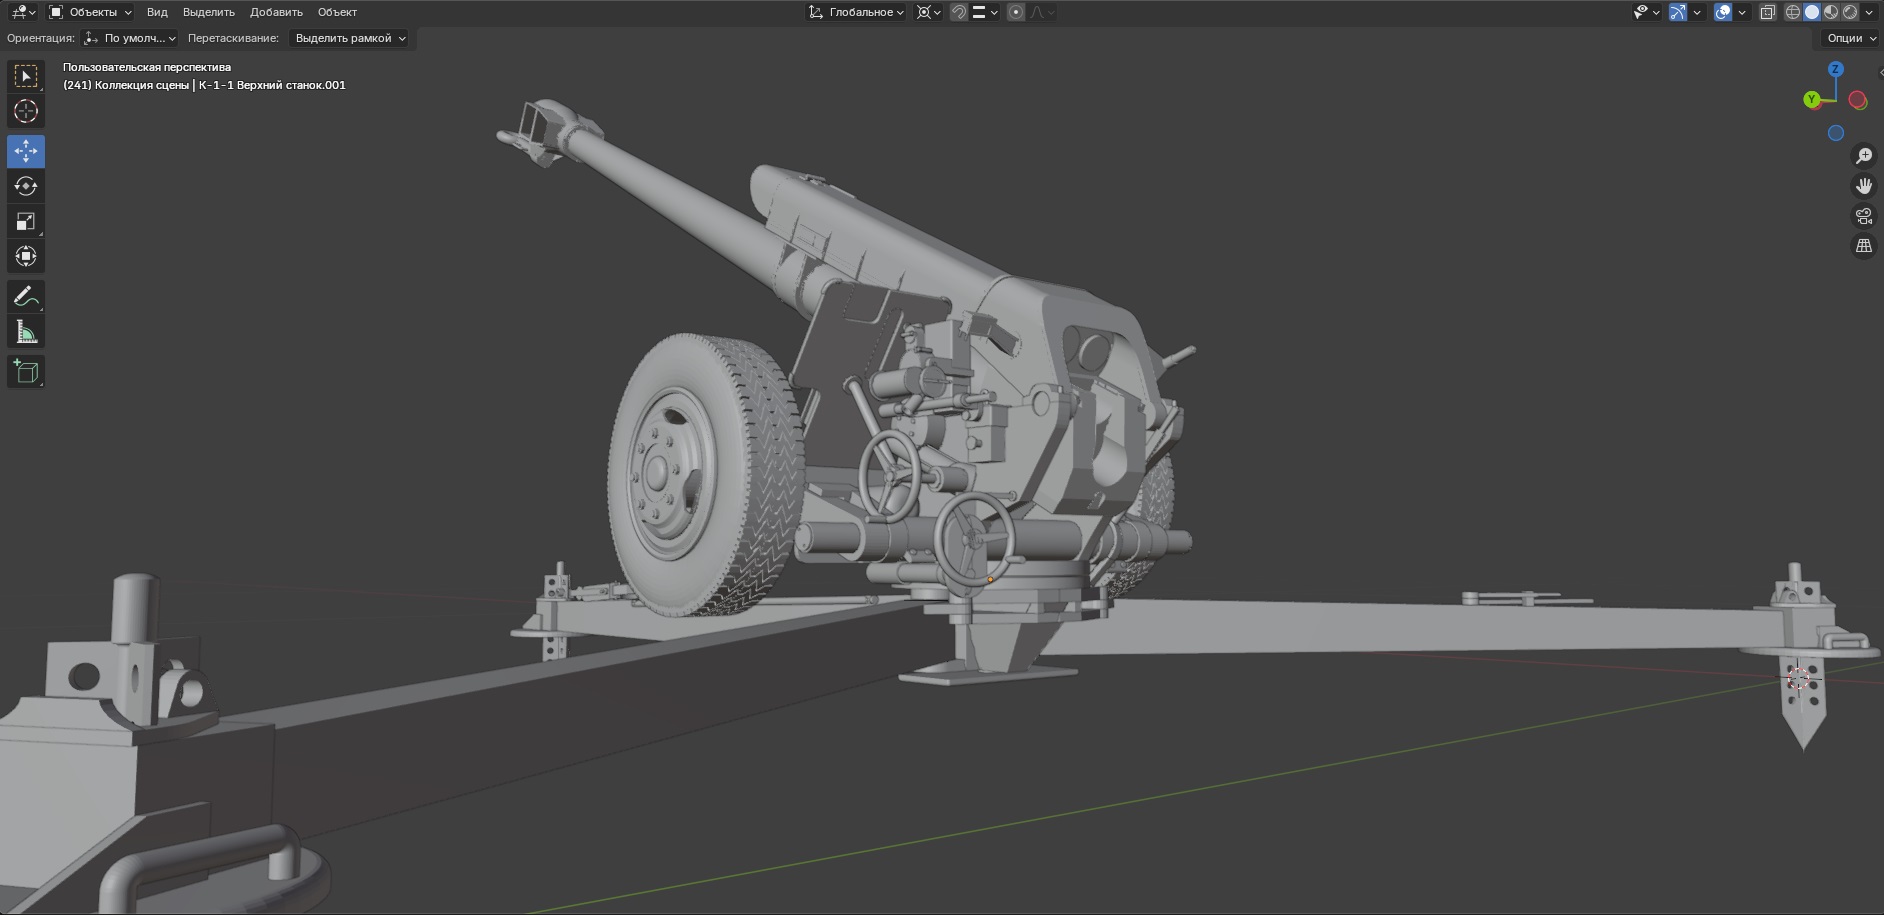Click the "Пользовательская перспектива" viewport label
Viewport: 1884px width, 915px height.
tap(147, 67)
